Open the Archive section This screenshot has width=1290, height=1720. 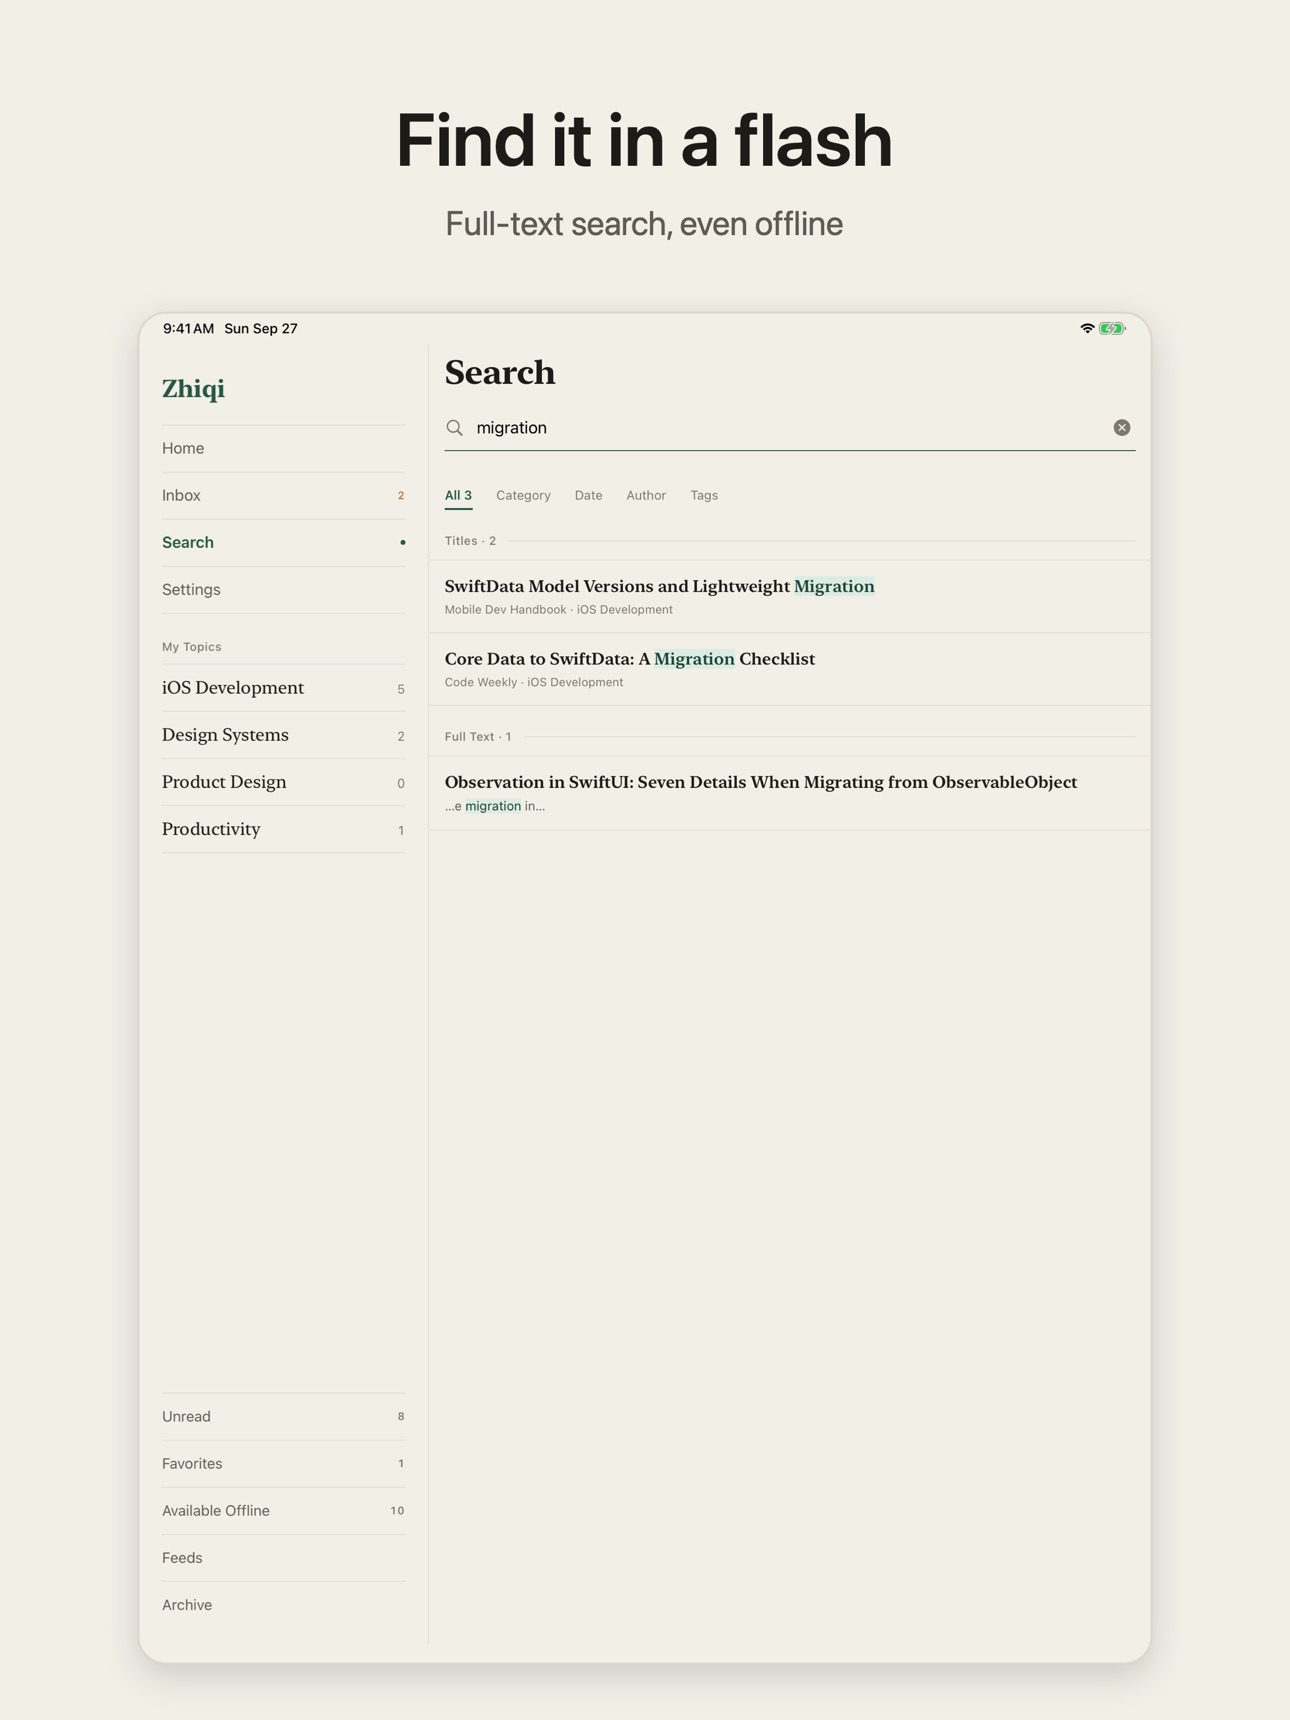pos(284,1604)
